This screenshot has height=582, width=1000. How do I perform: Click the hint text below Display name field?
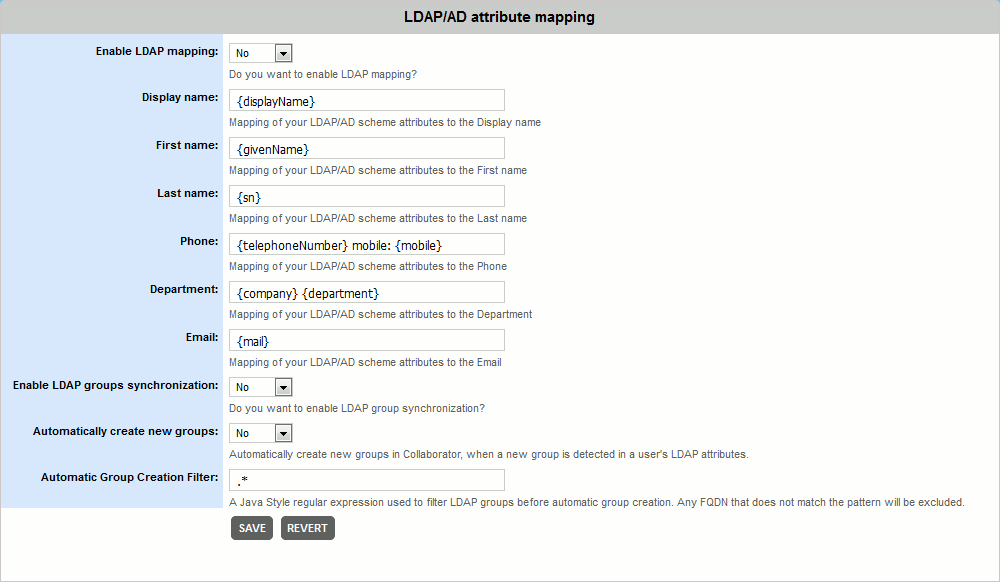tap(383, 122)
